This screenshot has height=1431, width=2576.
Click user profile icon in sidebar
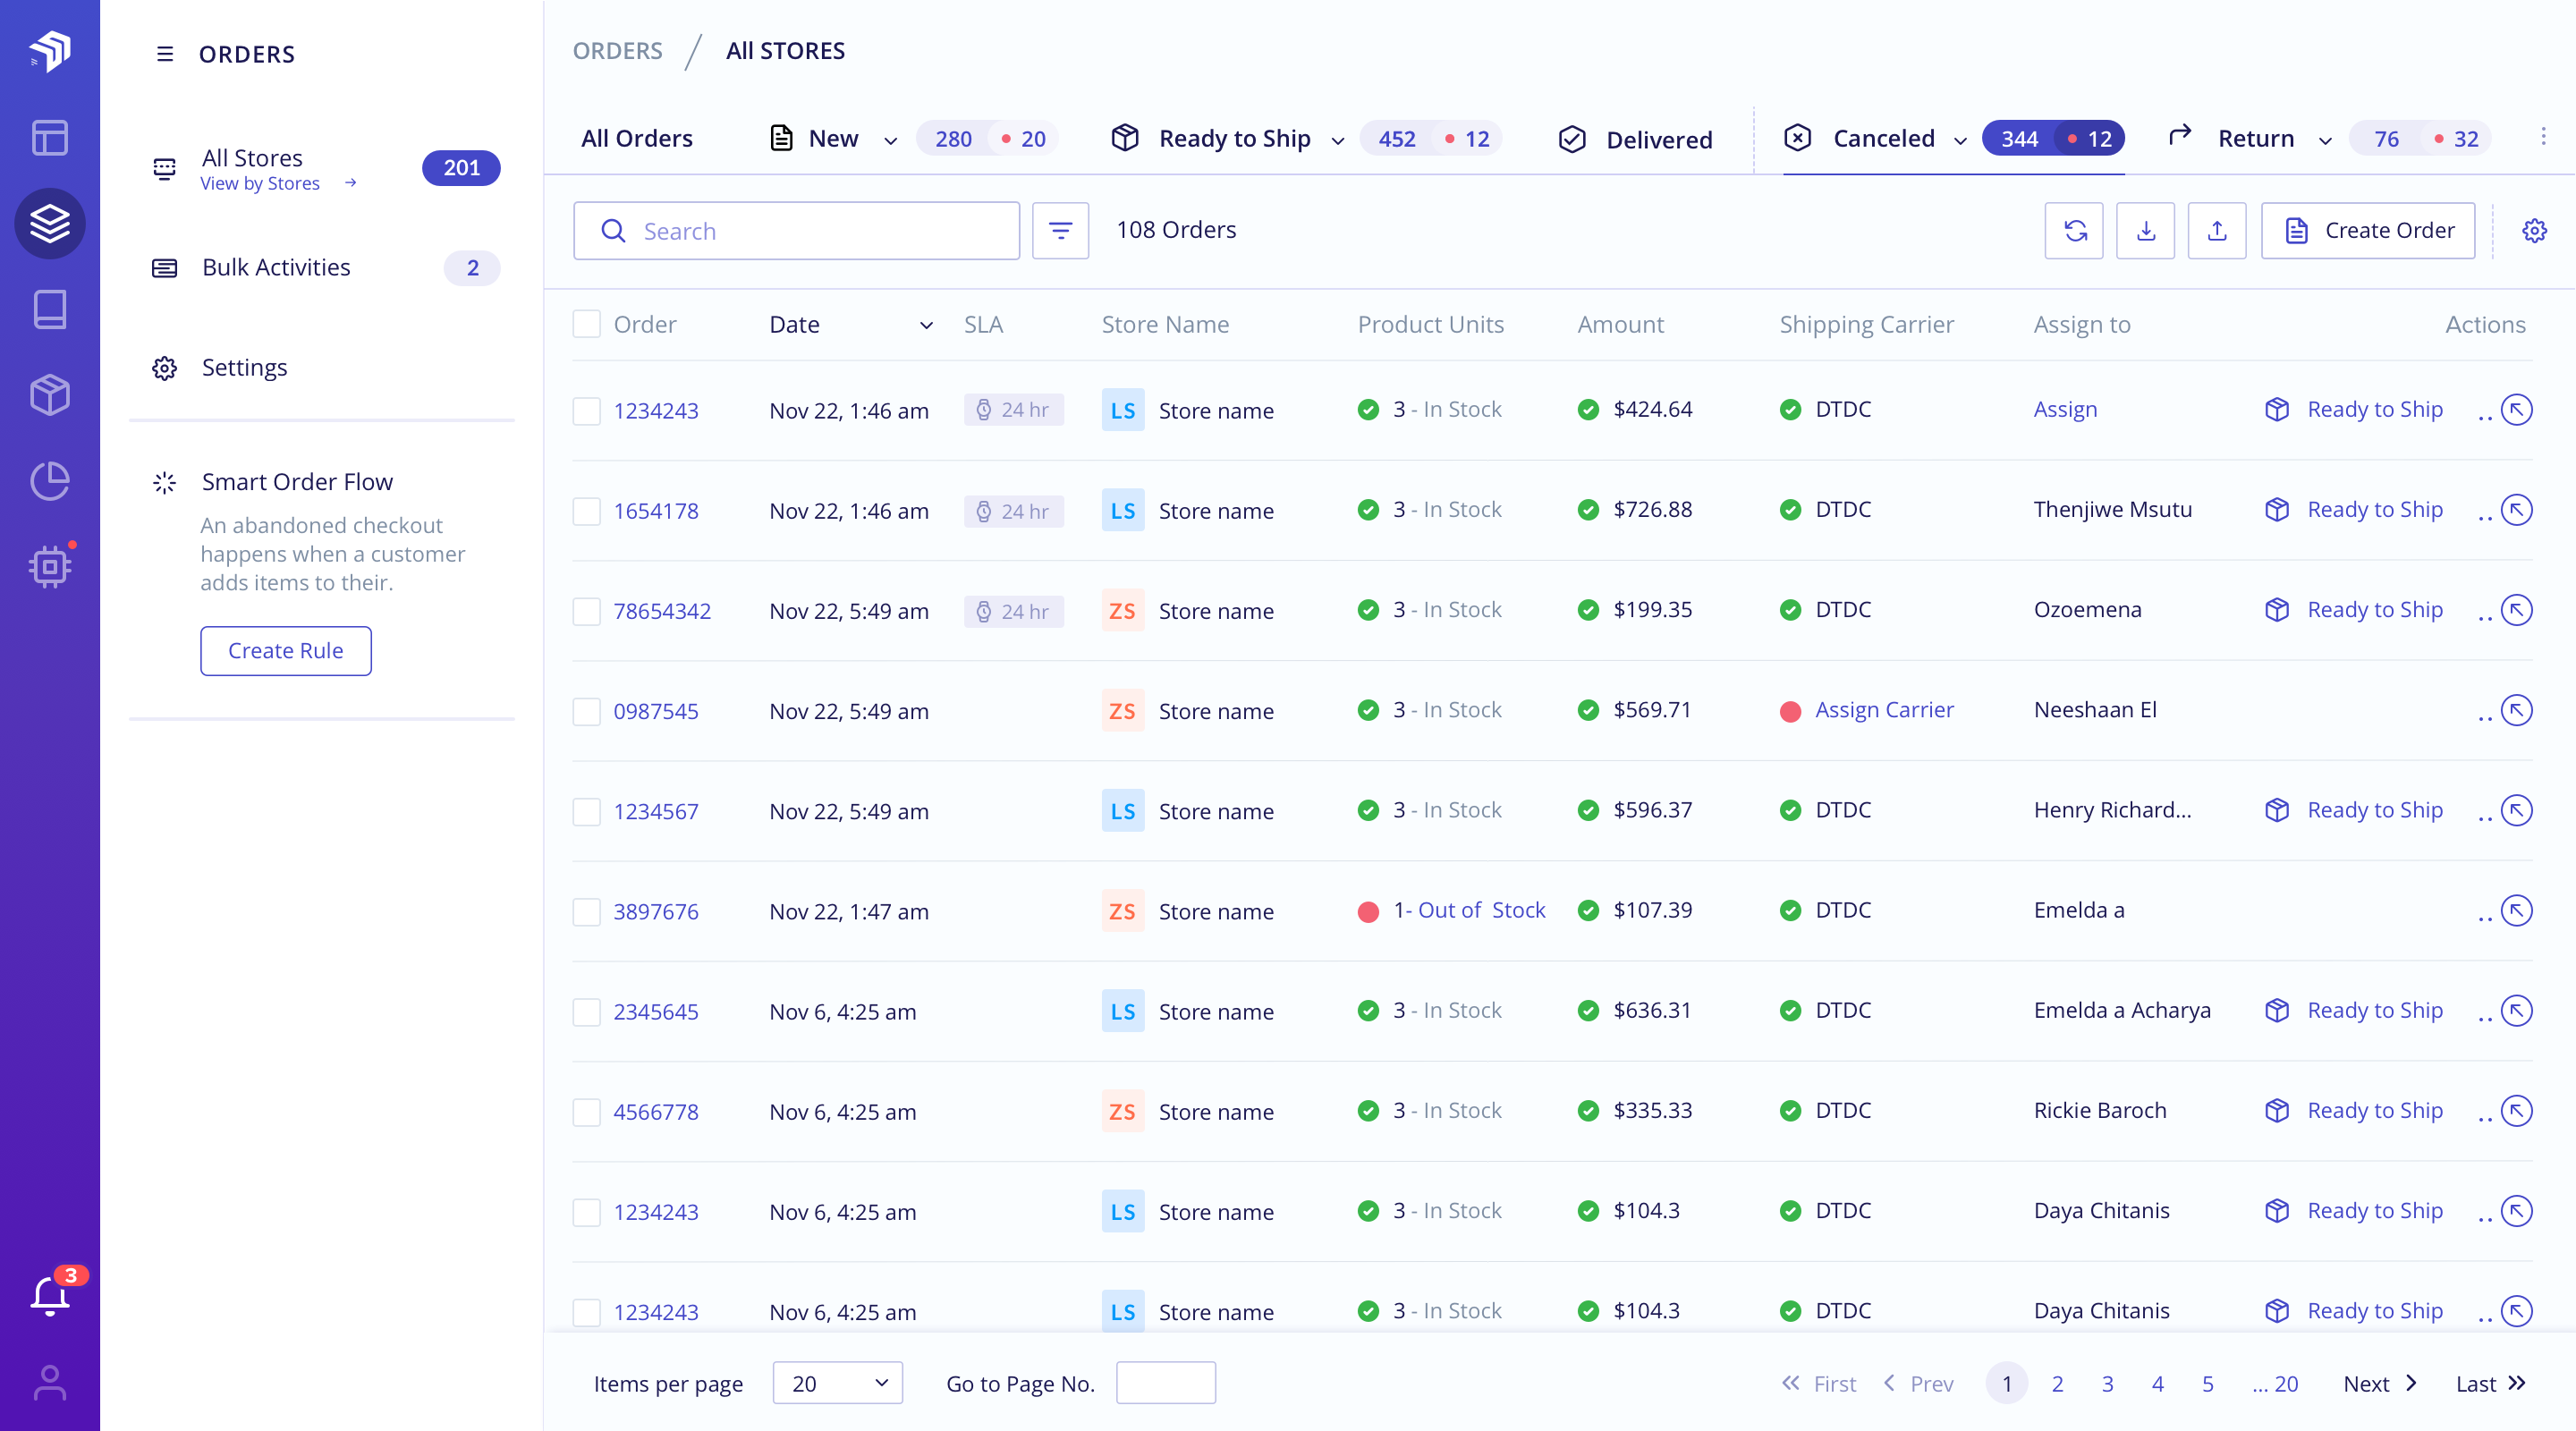tap(49, 1383)
